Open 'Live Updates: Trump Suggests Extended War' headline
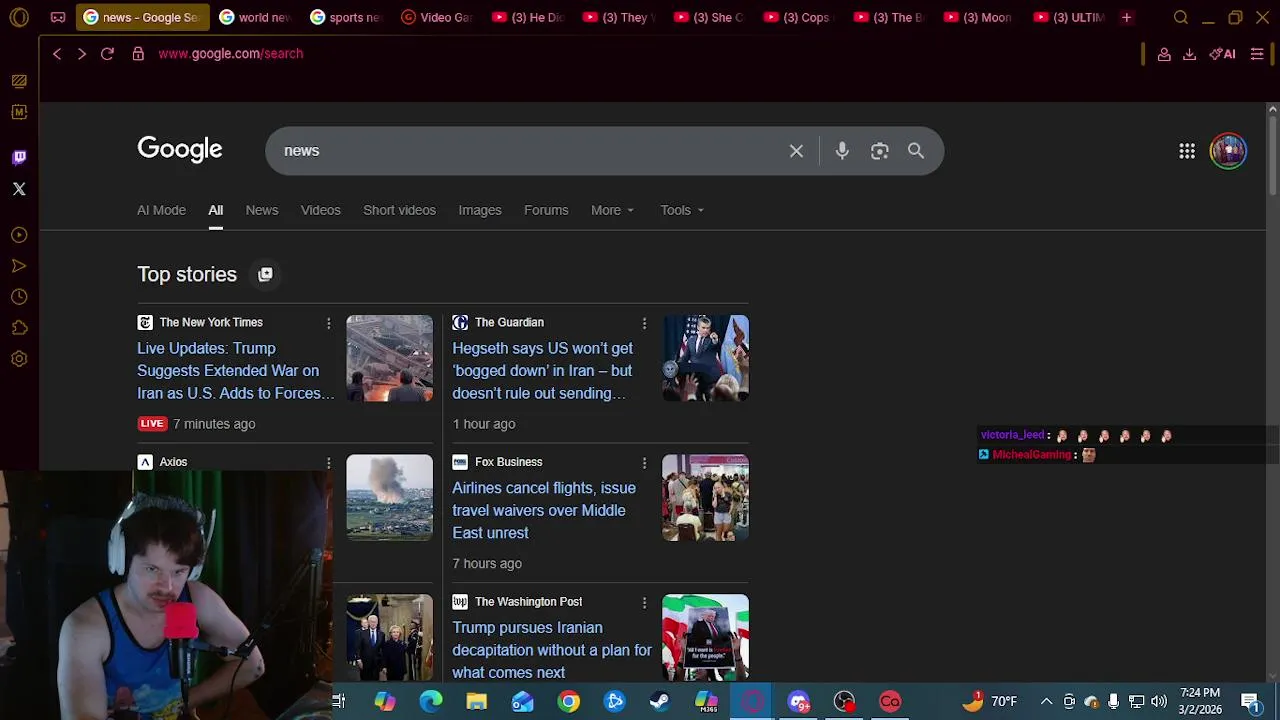Screen dimensions: 1280x720 236,371
